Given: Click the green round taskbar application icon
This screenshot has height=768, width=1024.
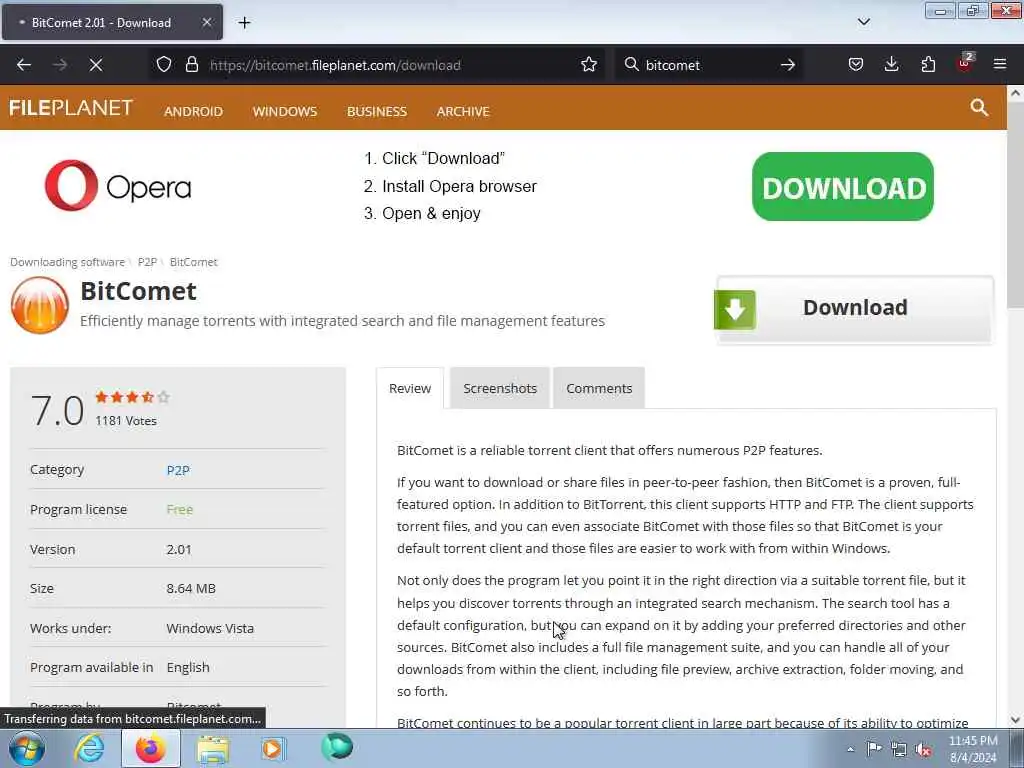Looking at the screenshot, I should click(337, 747).
